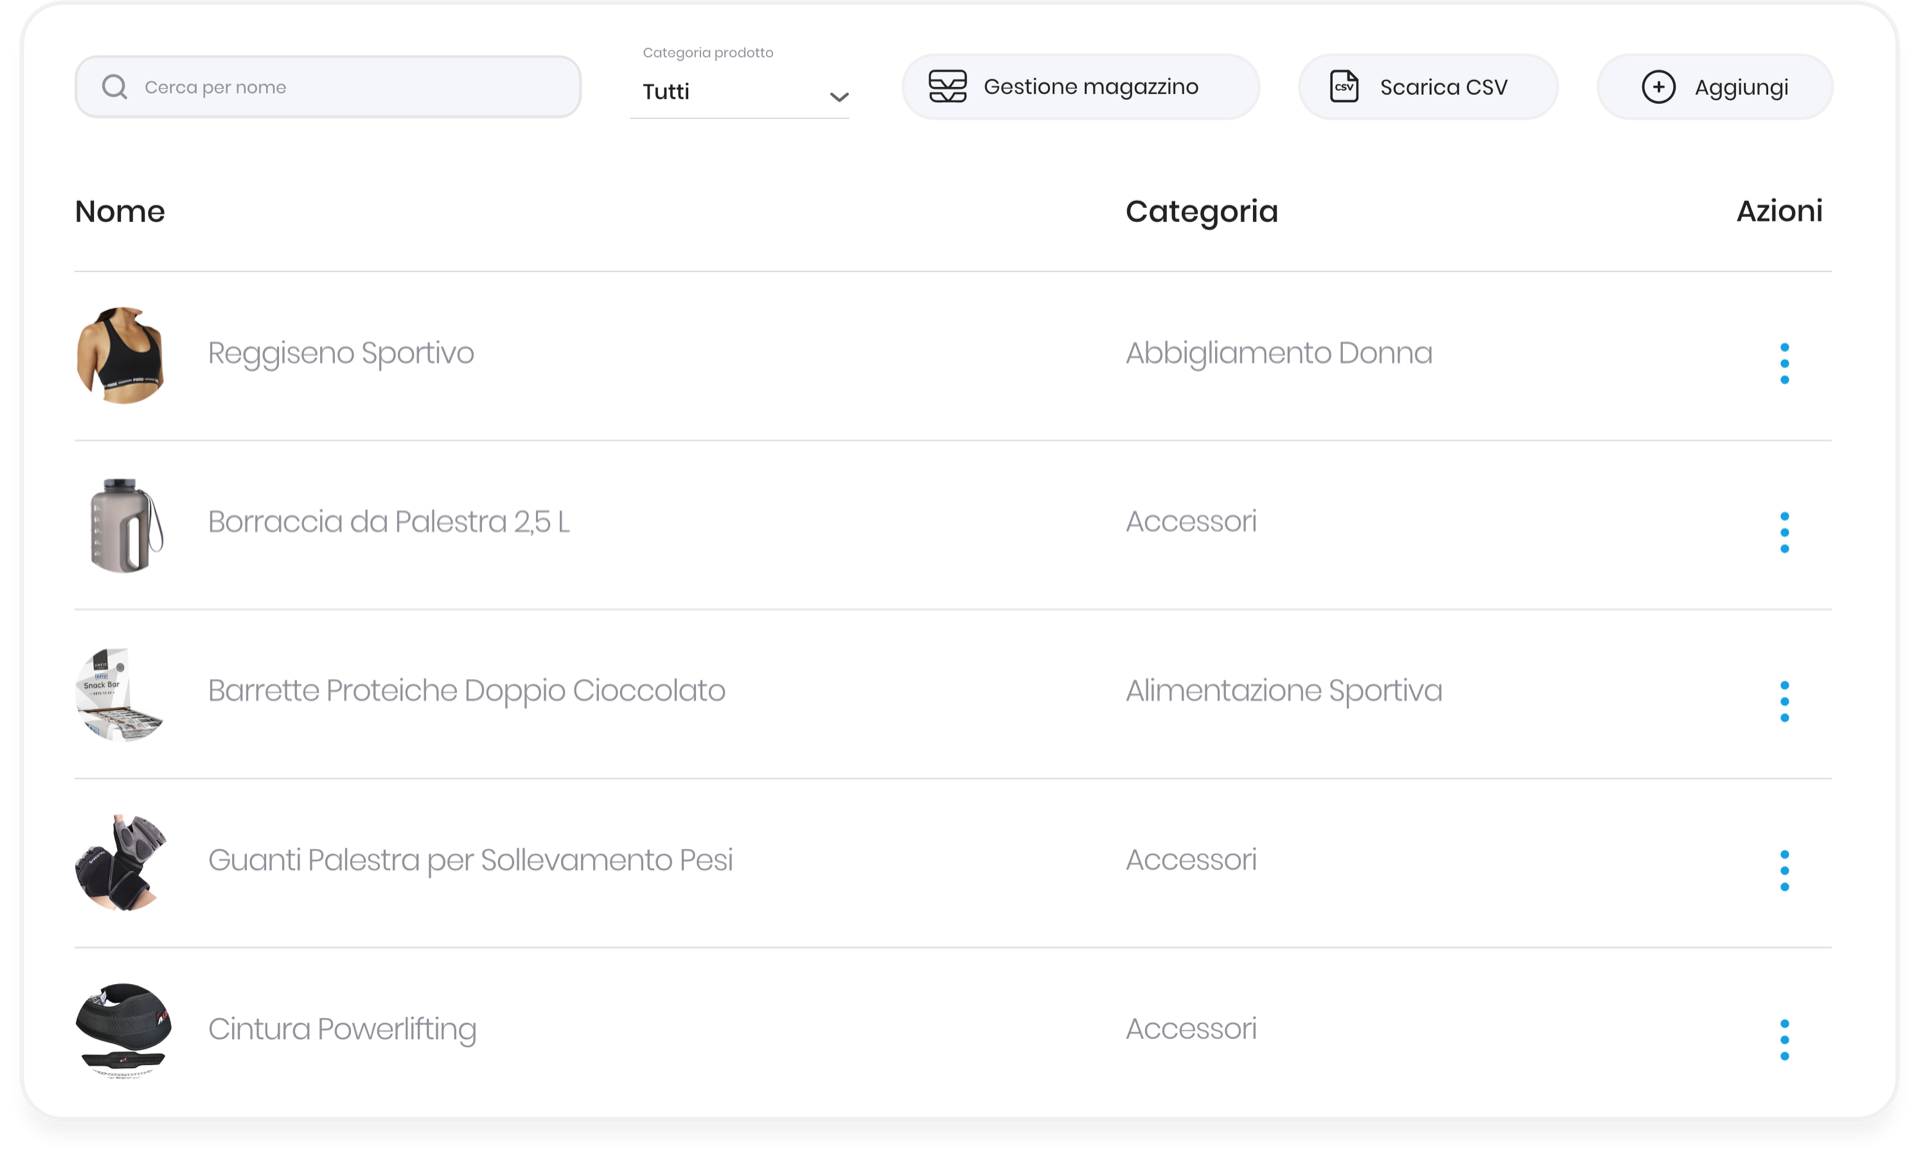Click the sports bra product thumbnail

[121, 355]
